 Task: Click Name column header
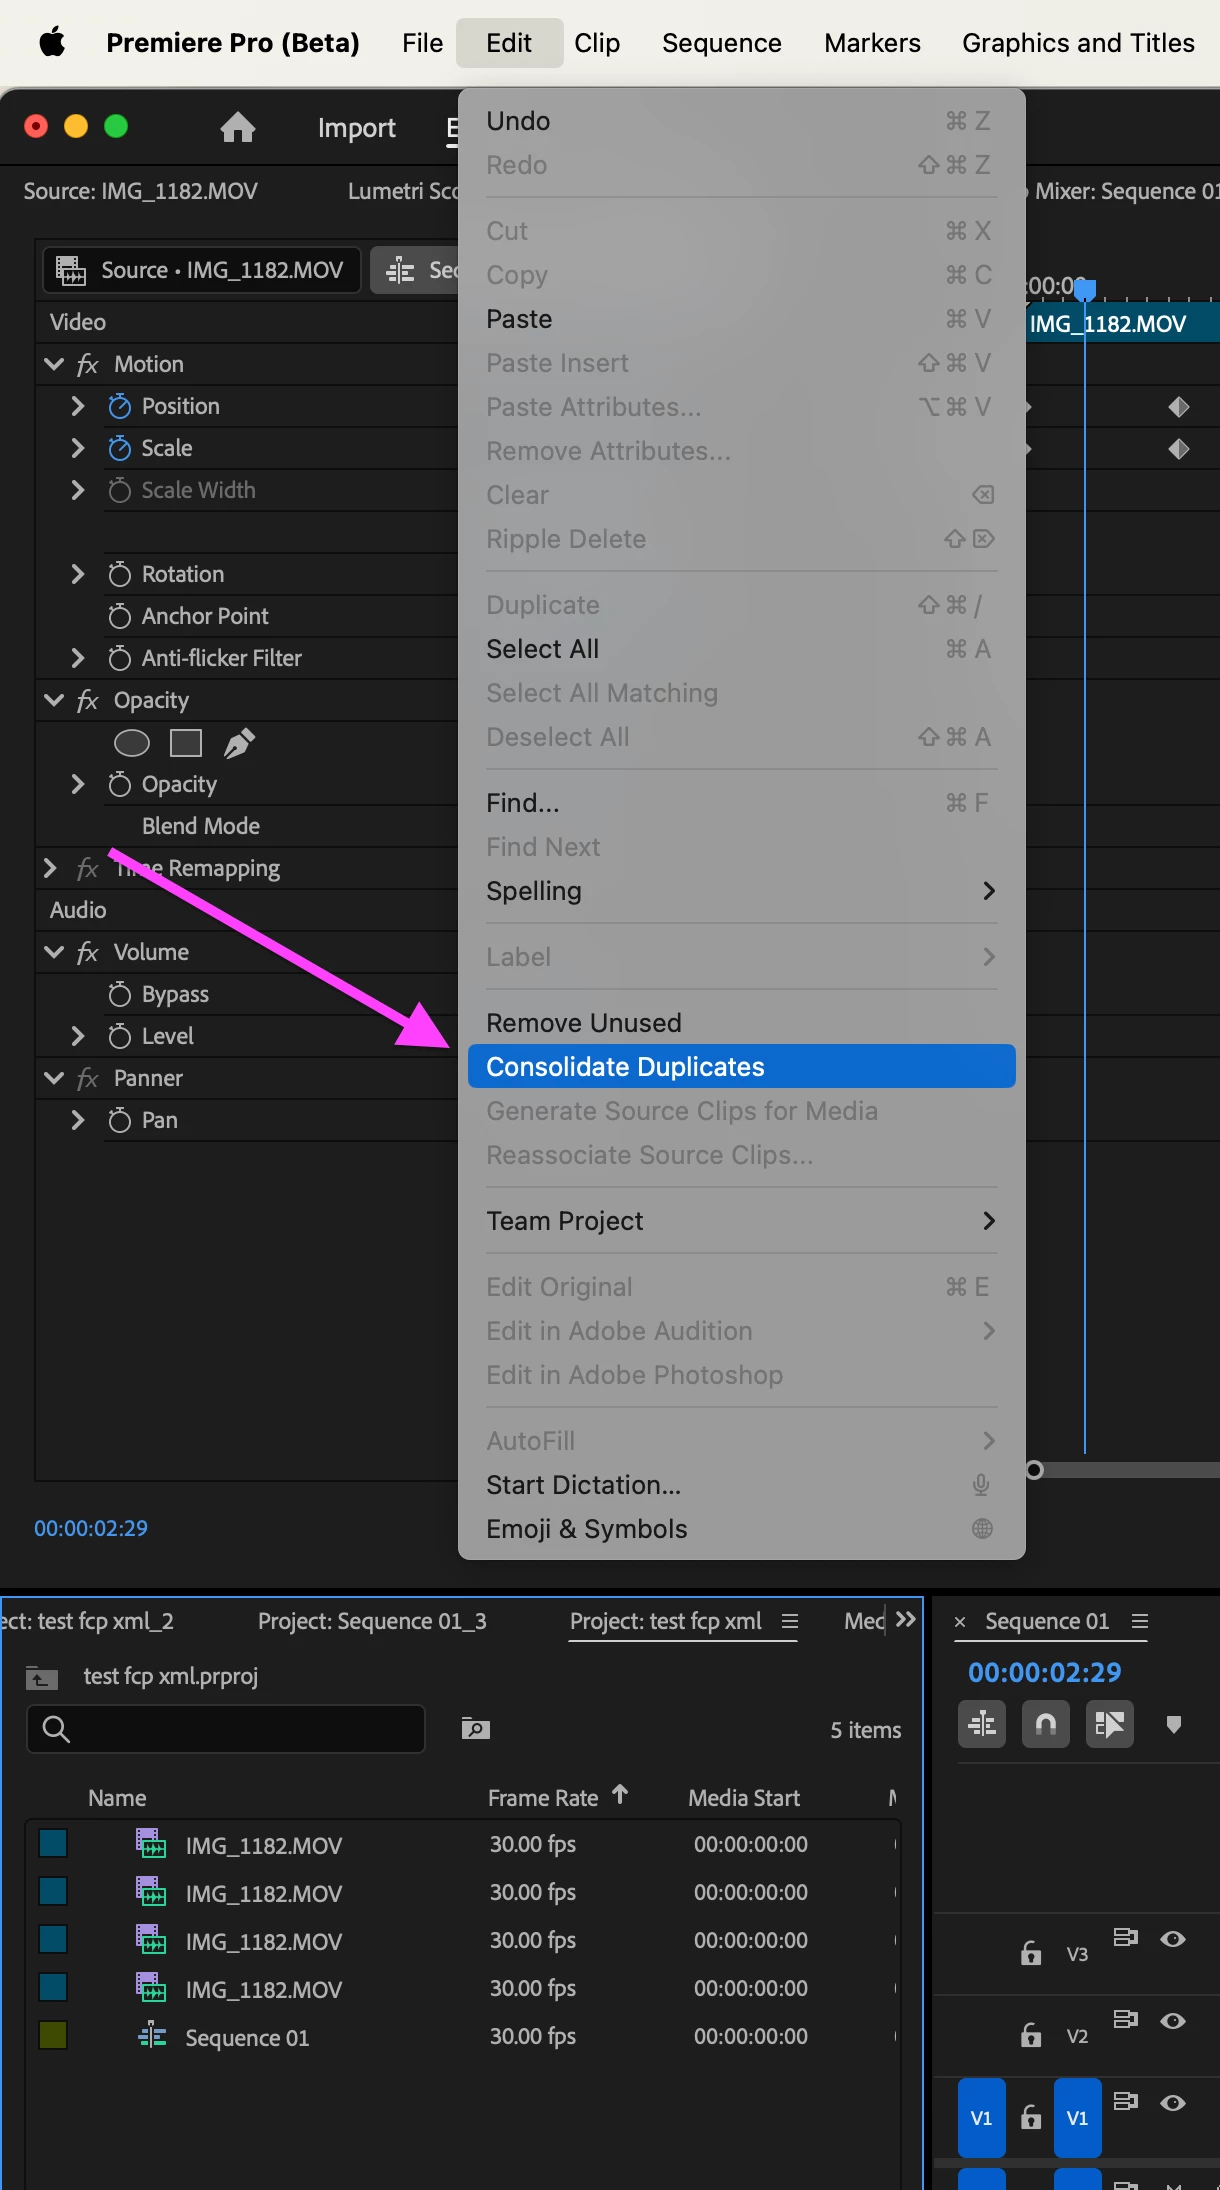click(117, 1798)
